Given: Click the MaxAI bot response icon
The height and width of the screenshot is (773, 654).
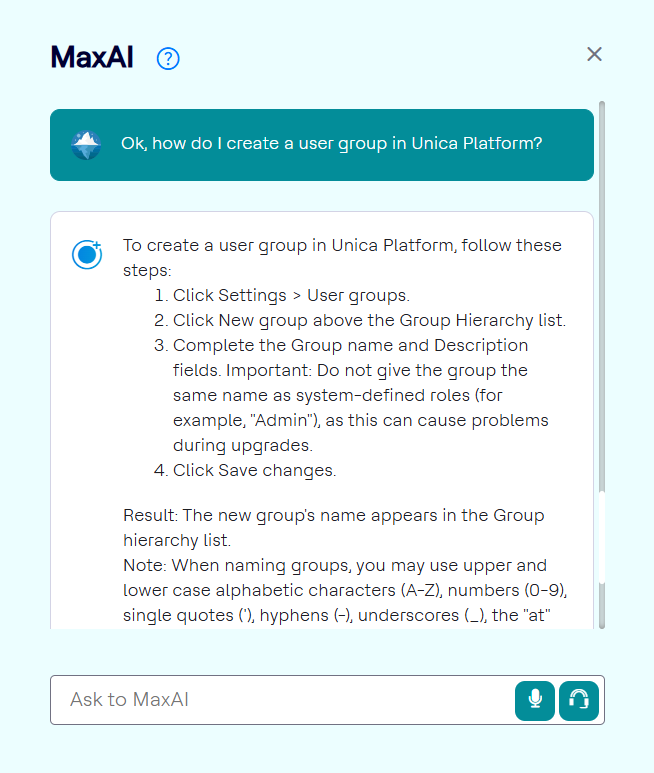Looking at the screenshot, I should point(86,254).
